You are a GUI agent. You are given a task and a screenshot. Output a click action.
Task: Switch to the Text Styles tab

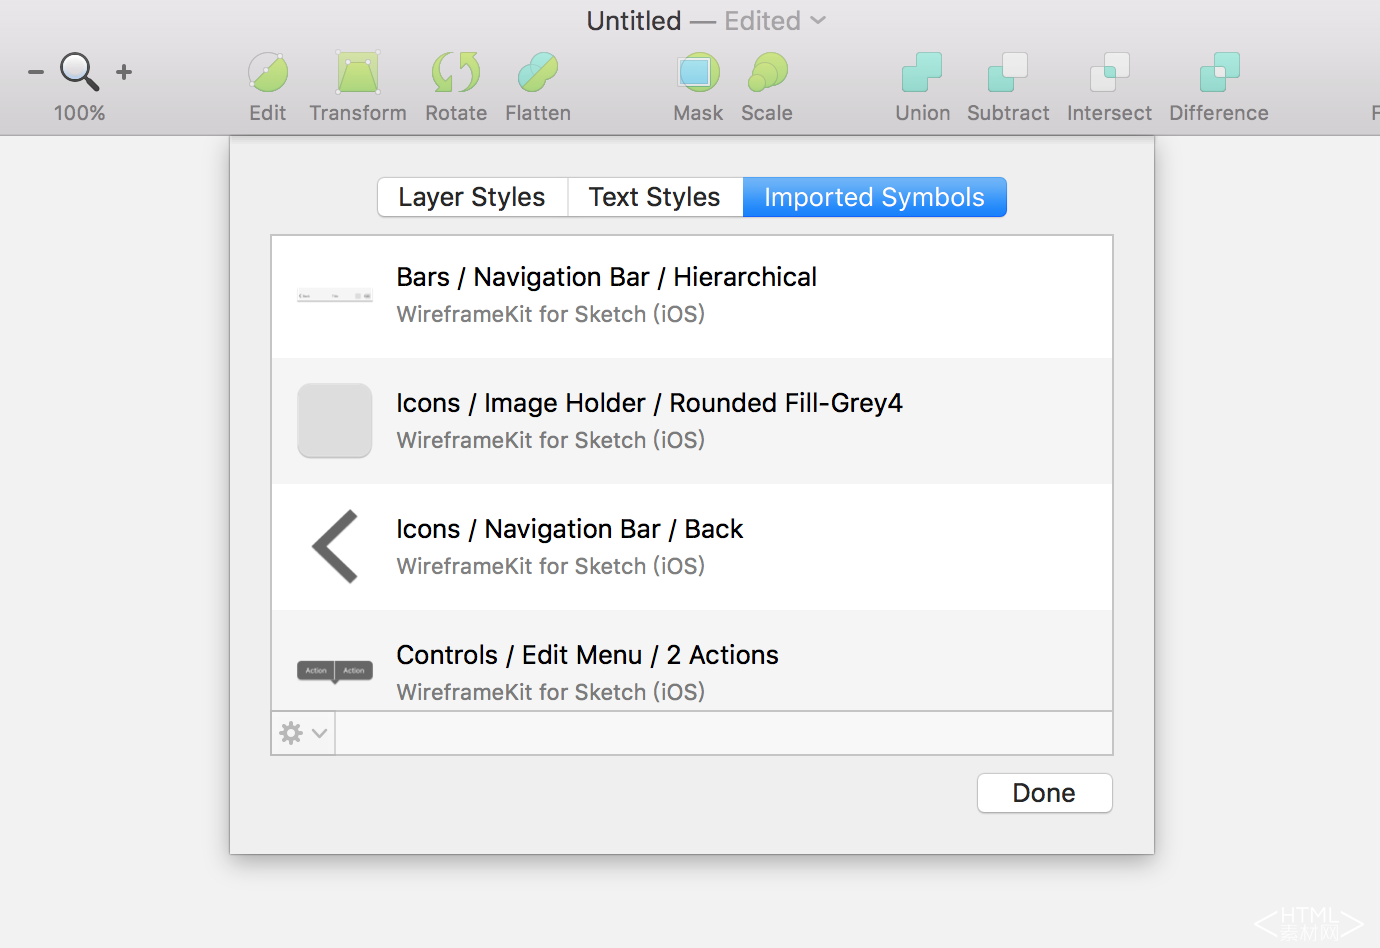pos(655,197)
